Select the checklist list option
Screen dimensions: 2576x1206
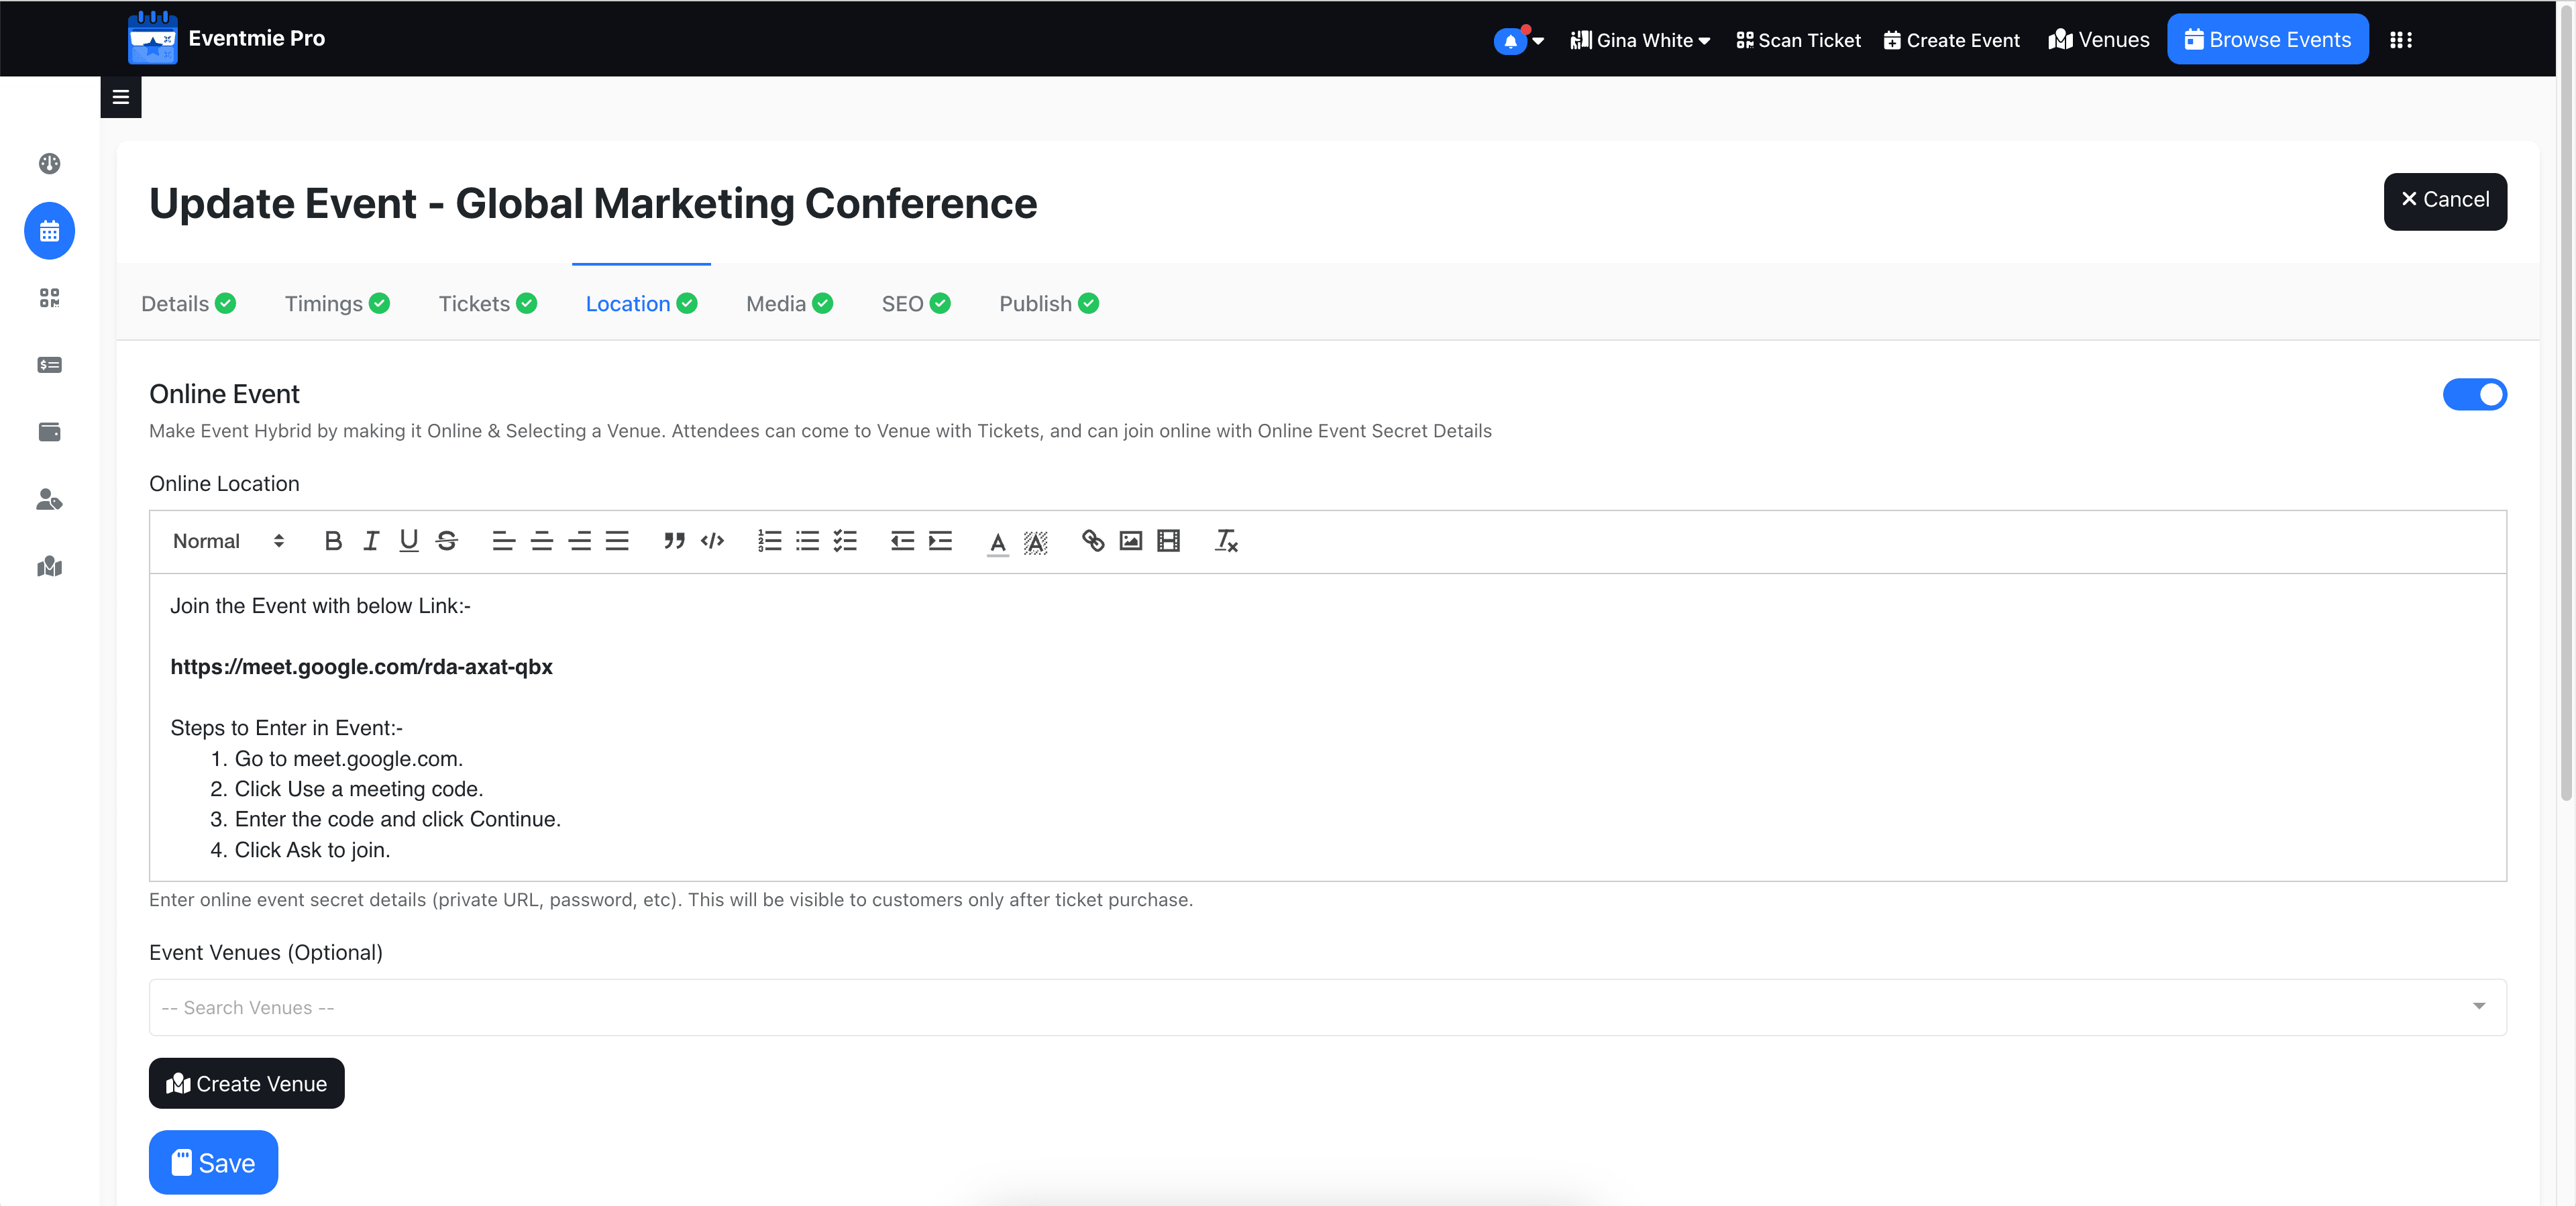845,541
